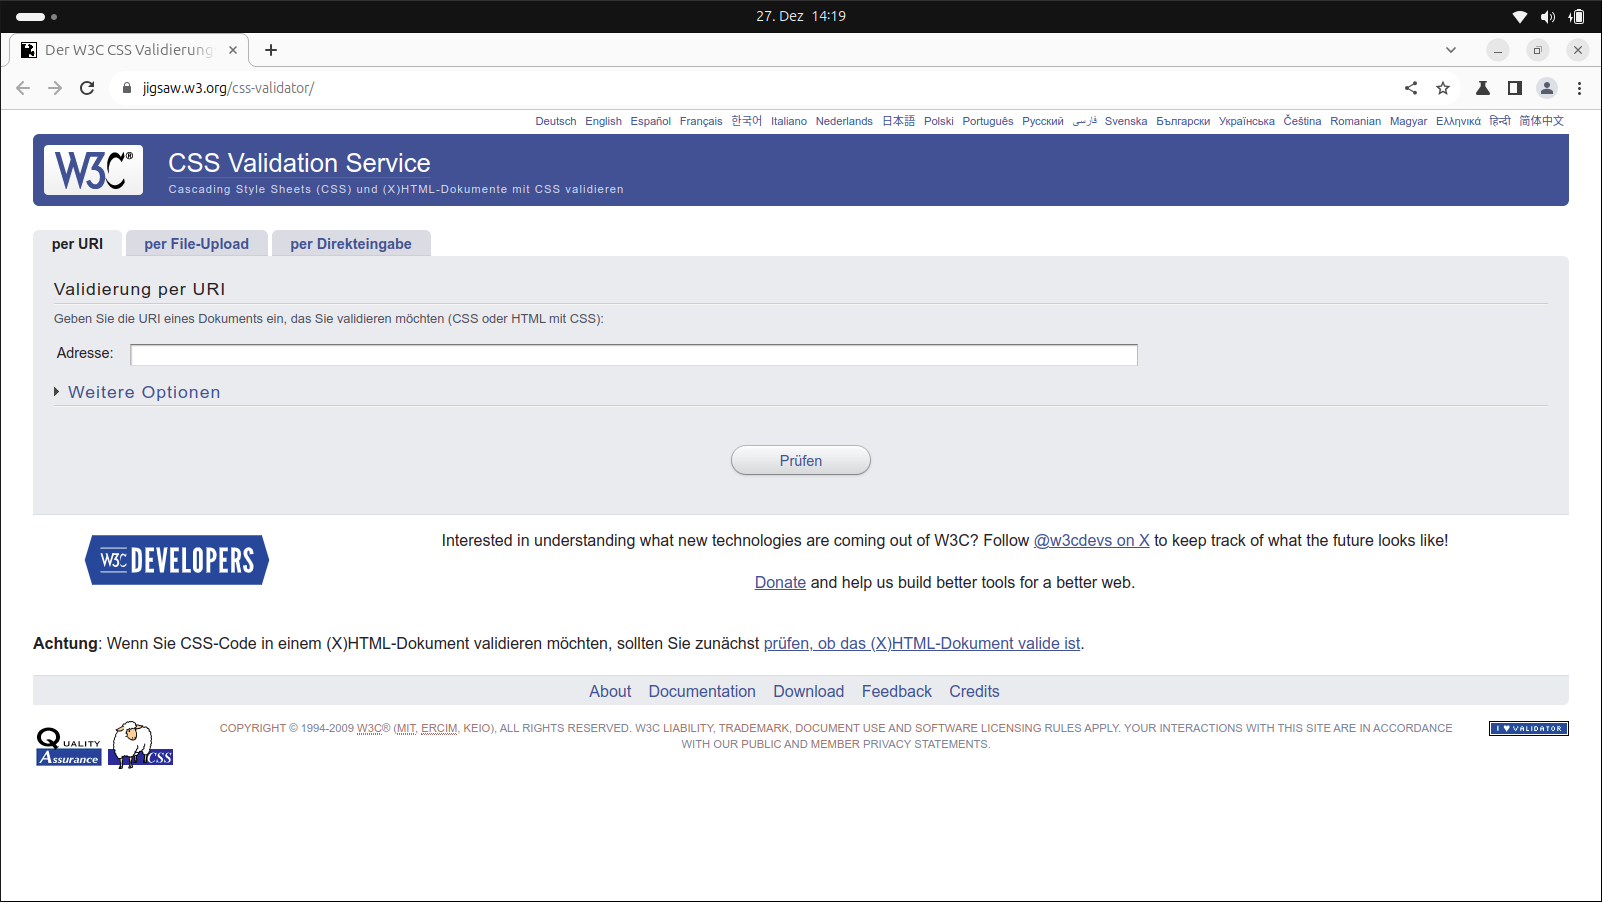Image resolution: width=1602 pixels, height=902 pixels.
Task: Open the @w3cdevs on X link
Action: [1091, 540]
